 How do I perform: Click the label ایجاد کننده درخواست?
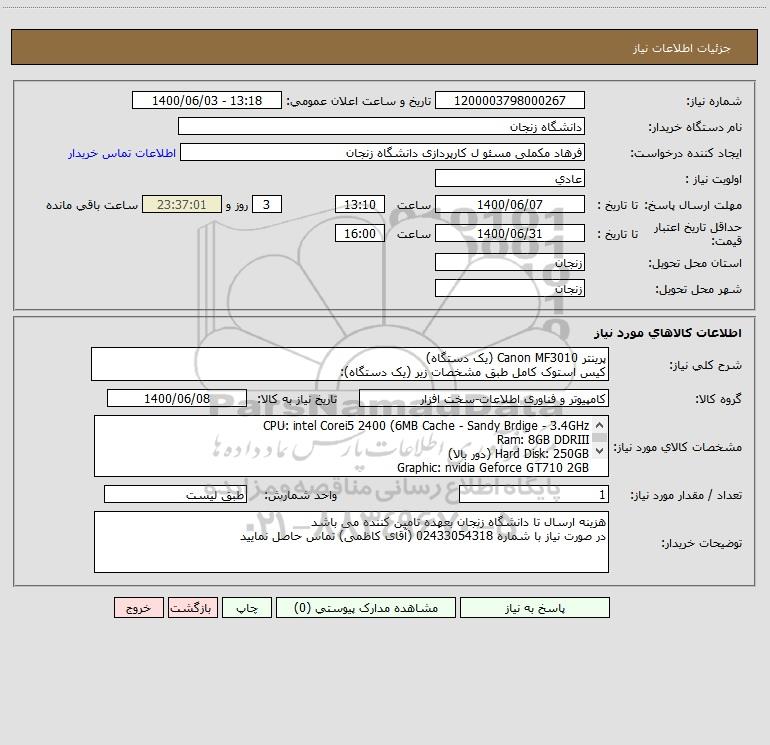coord(686,153)
